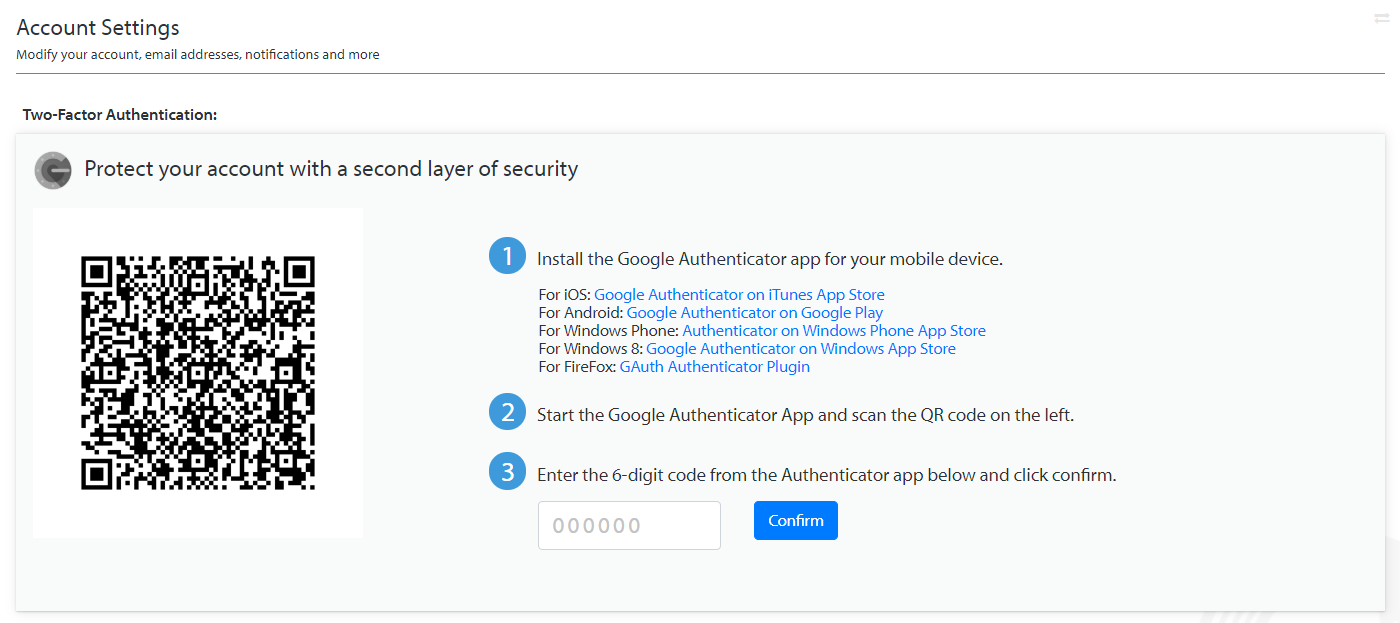Focus the 6-digit code input field
The height and width of the screenshot is (623, 1400).
629,526
